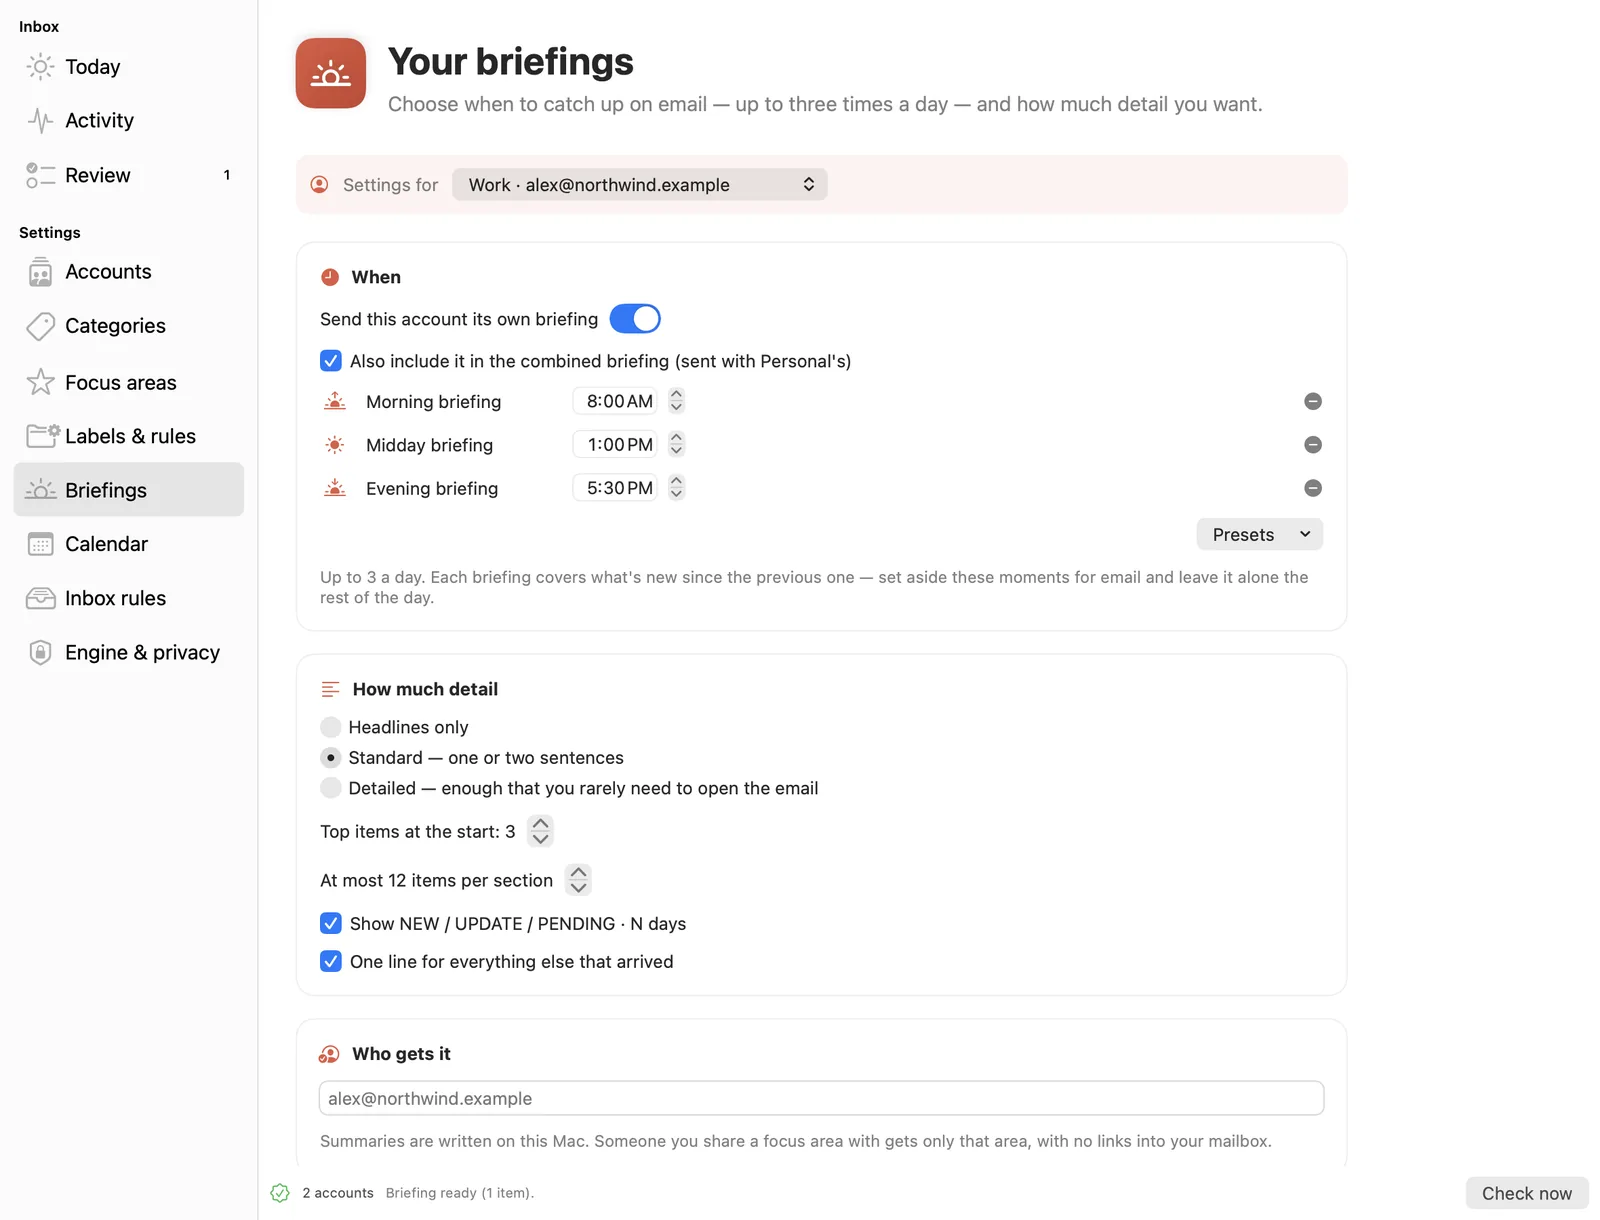The image size is (1600, 1220).
Task: Click the Morning briefing time stepper
Action: coord(677,401)
